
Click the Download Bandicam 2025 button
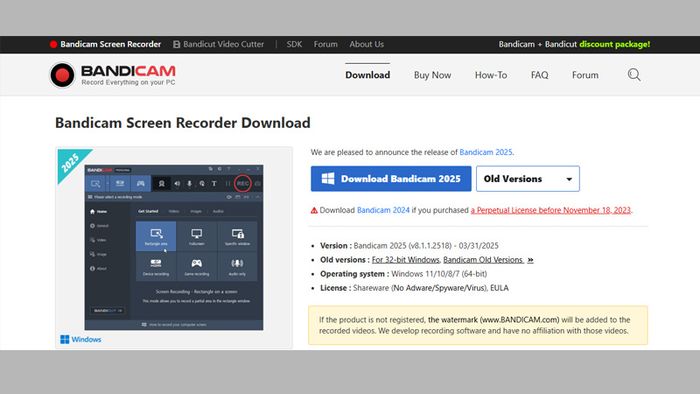(391, 178)
